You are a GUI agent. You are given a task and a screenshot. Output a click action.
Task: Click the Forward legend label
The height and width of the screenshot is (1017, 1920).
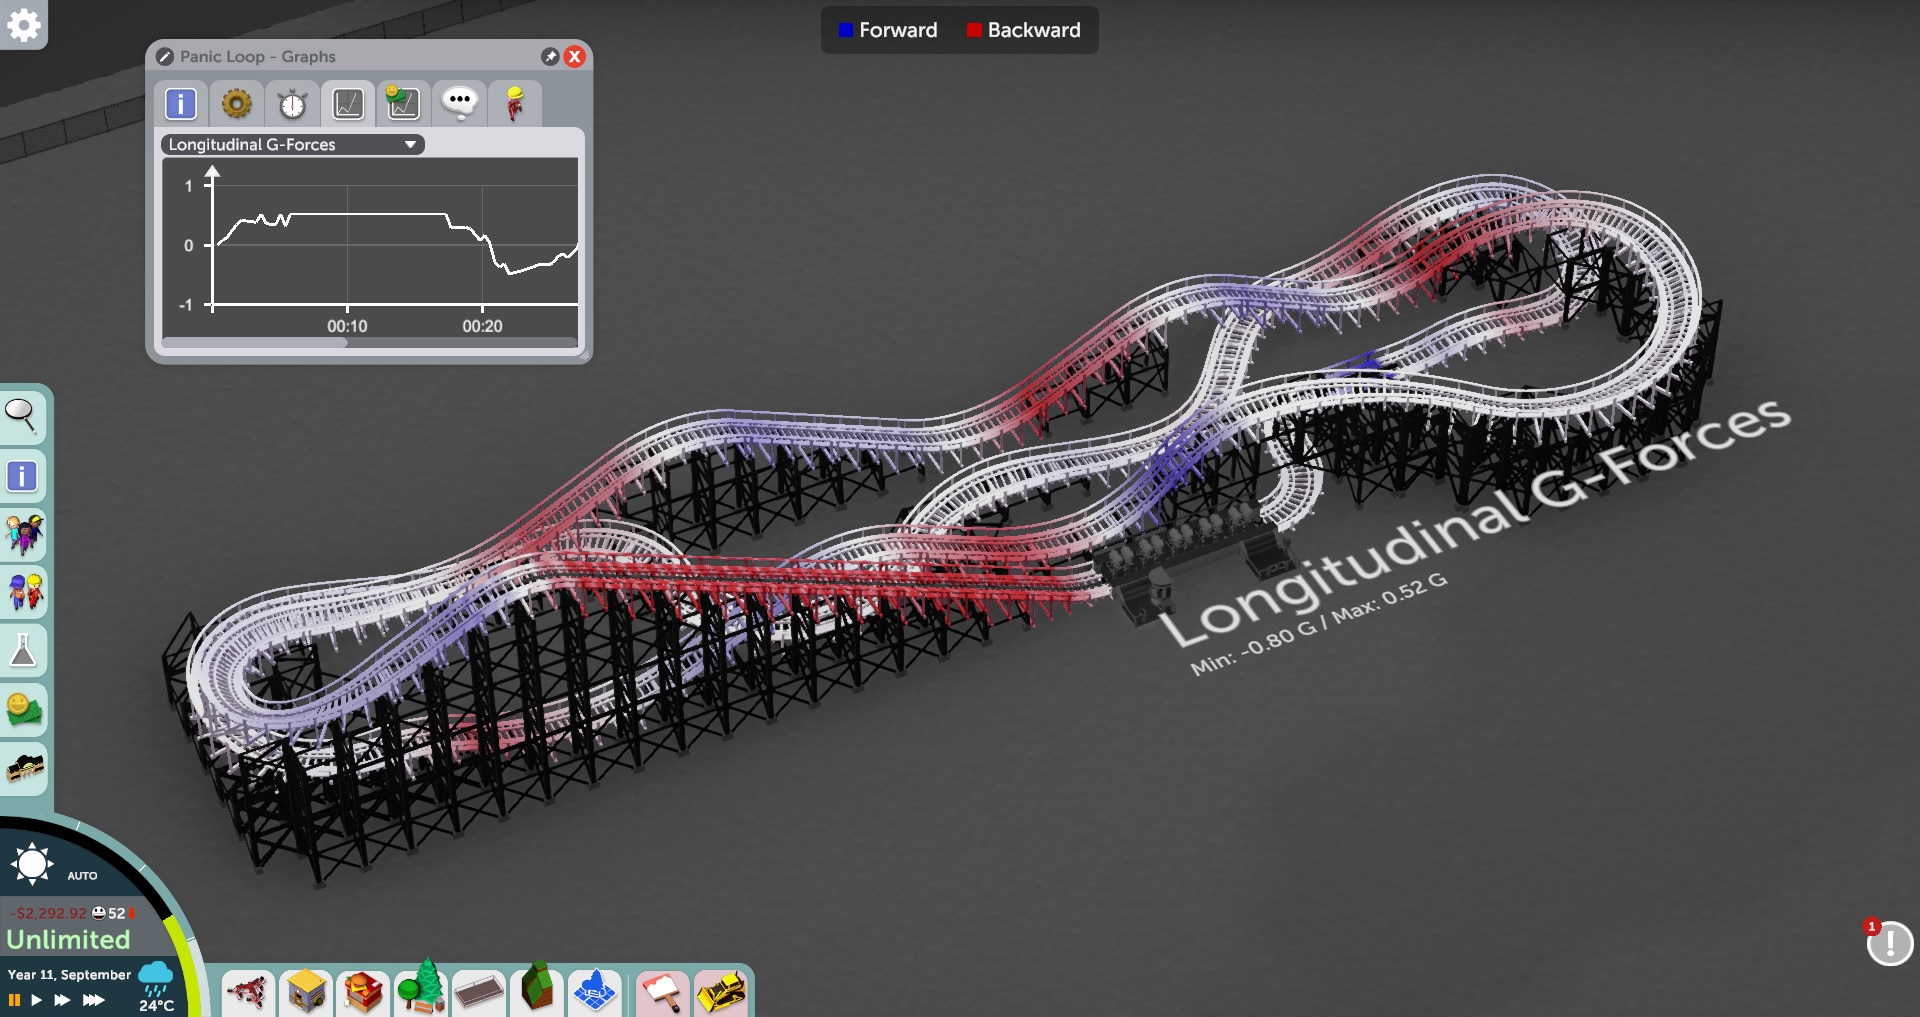(x=898, y=30)
